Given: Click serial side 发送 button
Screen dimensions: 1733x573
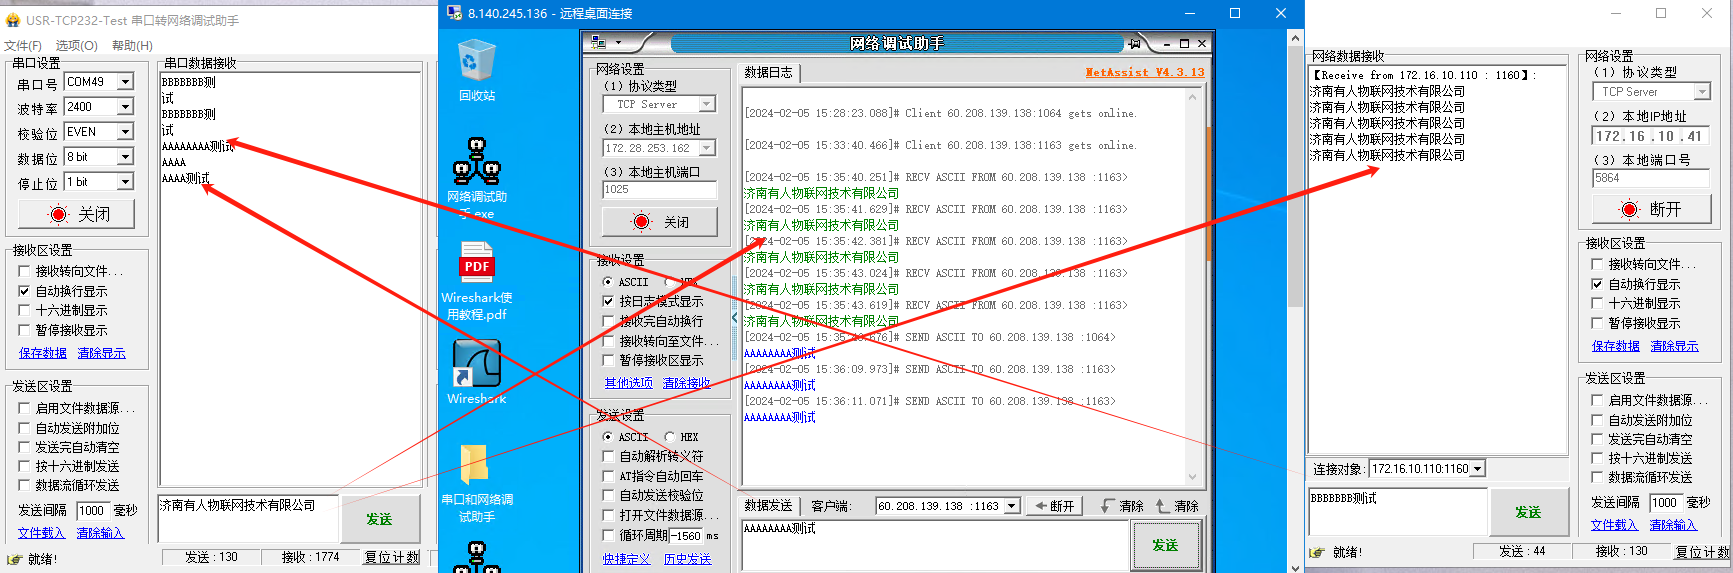Looking at the screenshot, I should (x=379, y=519).
